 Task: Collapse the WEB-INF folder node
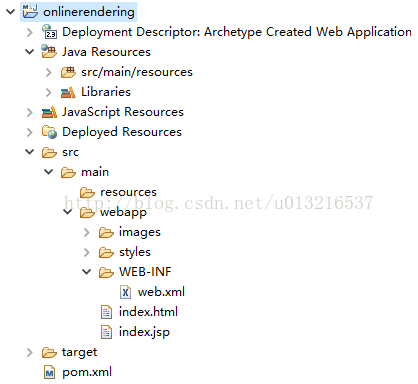pos(87,272)
